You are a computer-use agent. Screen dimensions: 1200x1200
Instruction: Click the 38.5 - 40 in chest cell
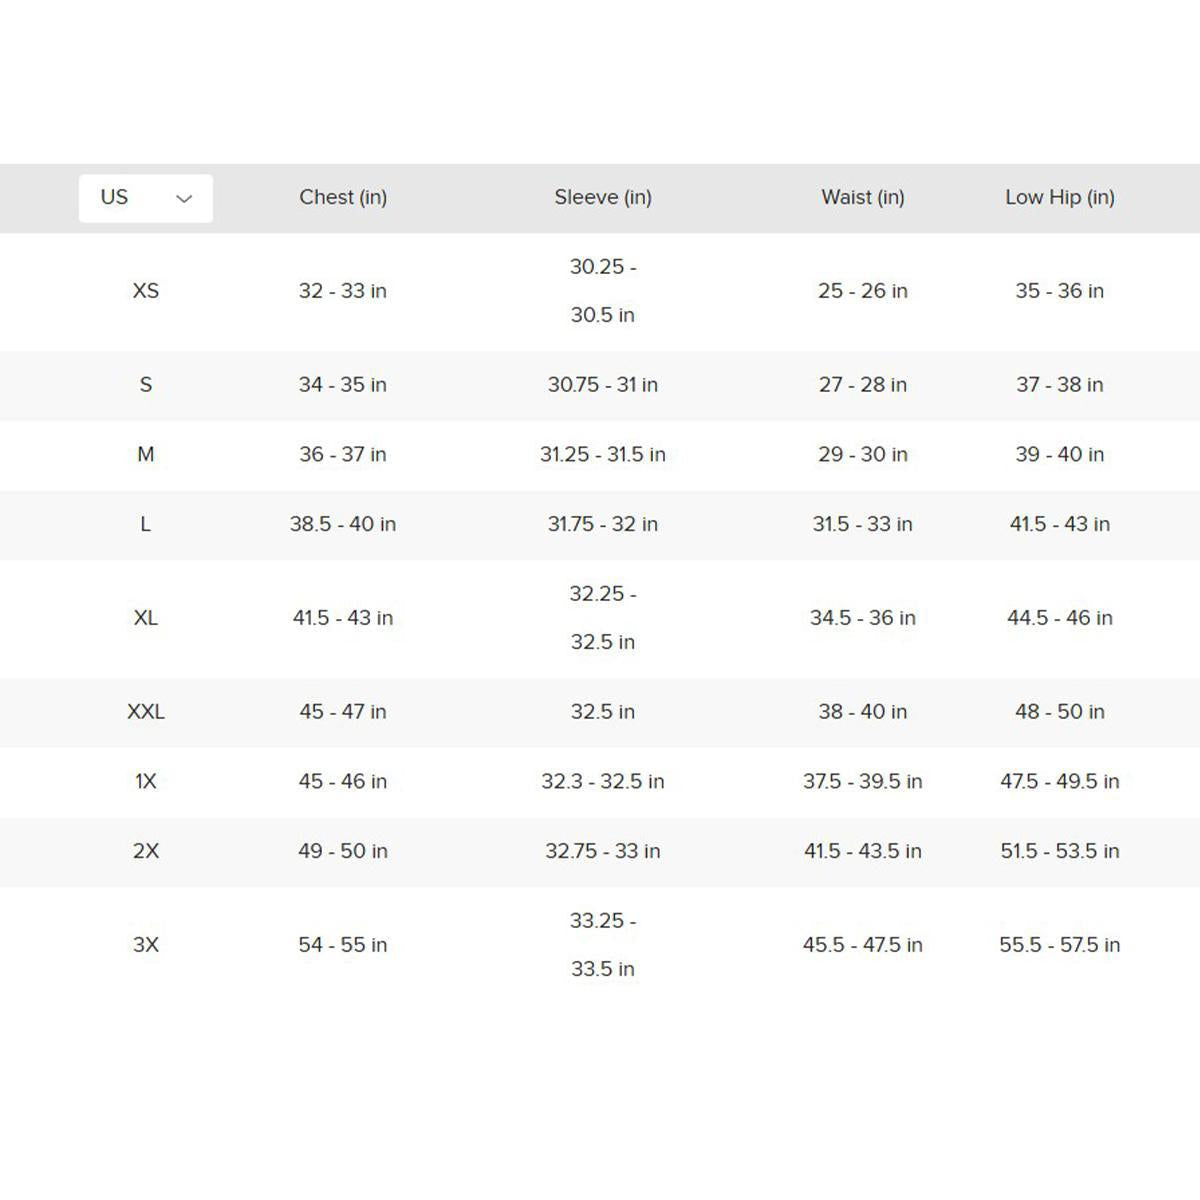(343, 525)
